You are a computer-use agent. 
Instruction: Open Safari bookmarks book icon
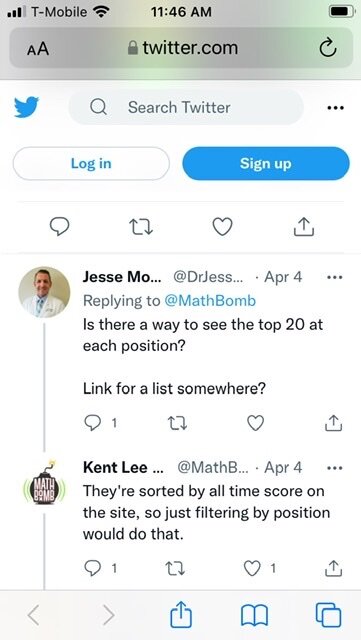(x=254, y=616)
